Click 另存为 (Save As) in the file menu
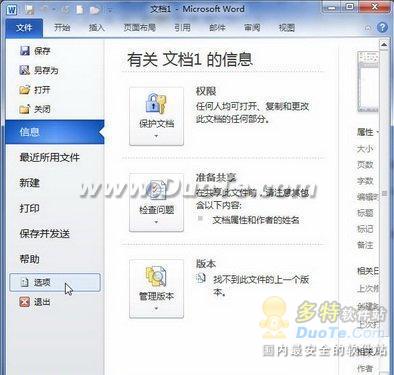 click(39, 70)
